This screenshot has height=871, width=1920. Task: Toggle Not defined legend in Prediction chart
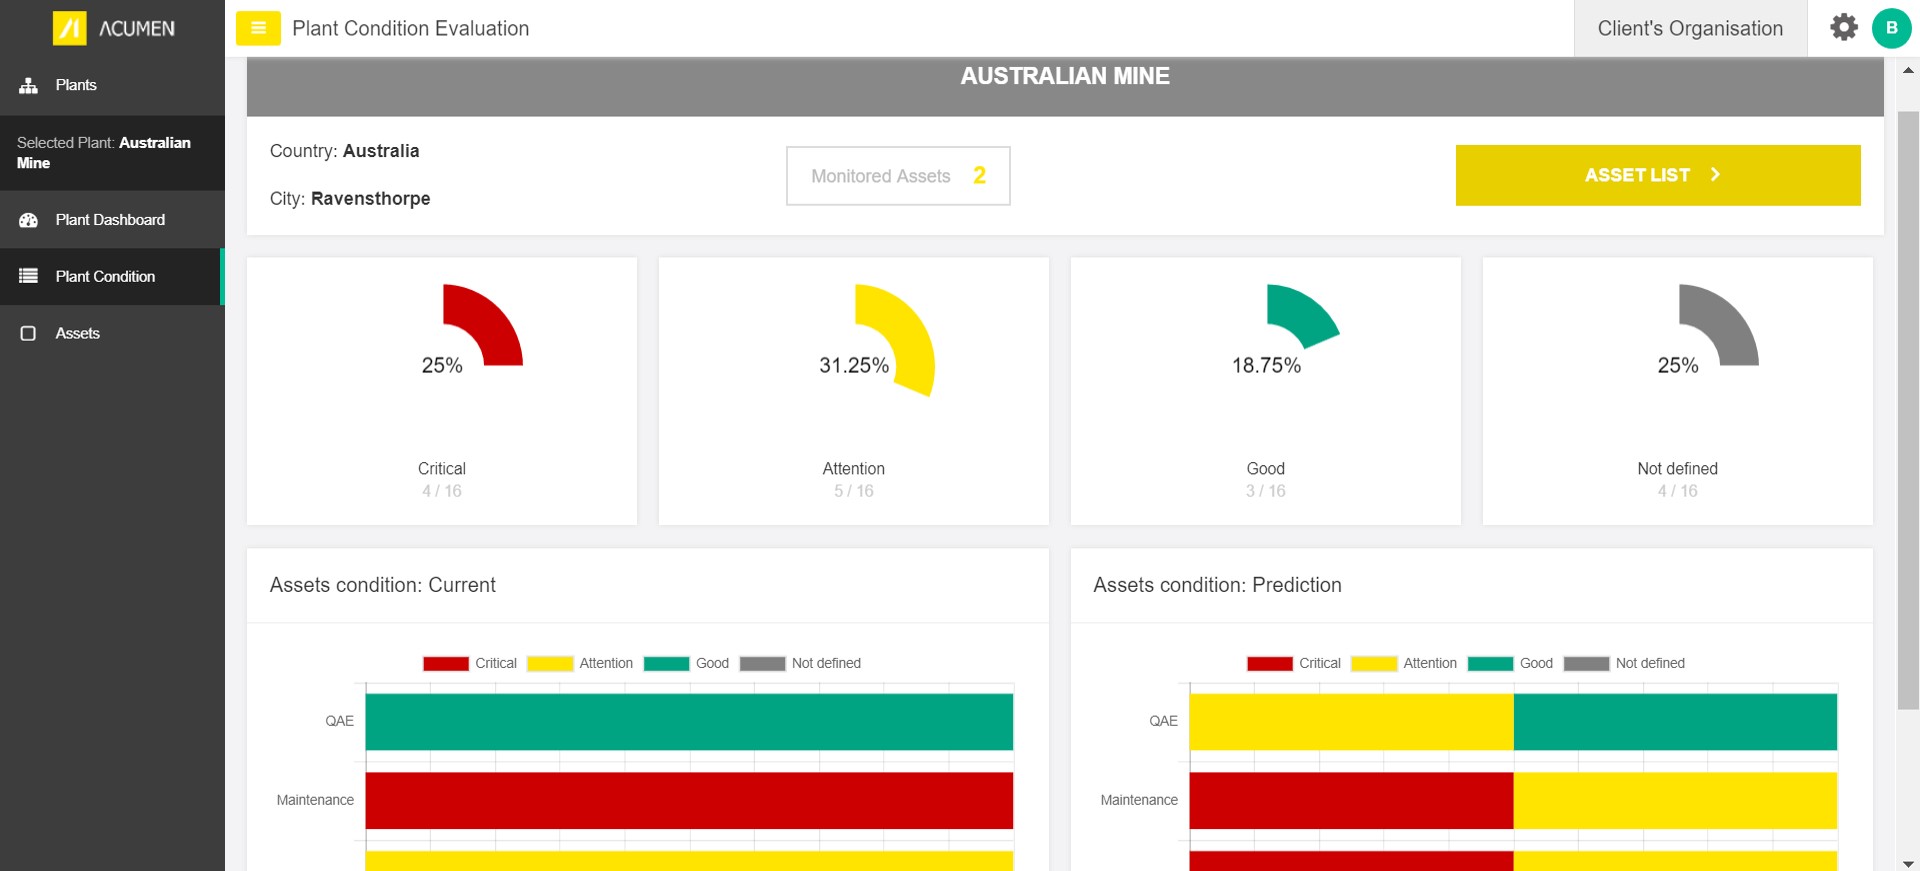coord(1624,663)
